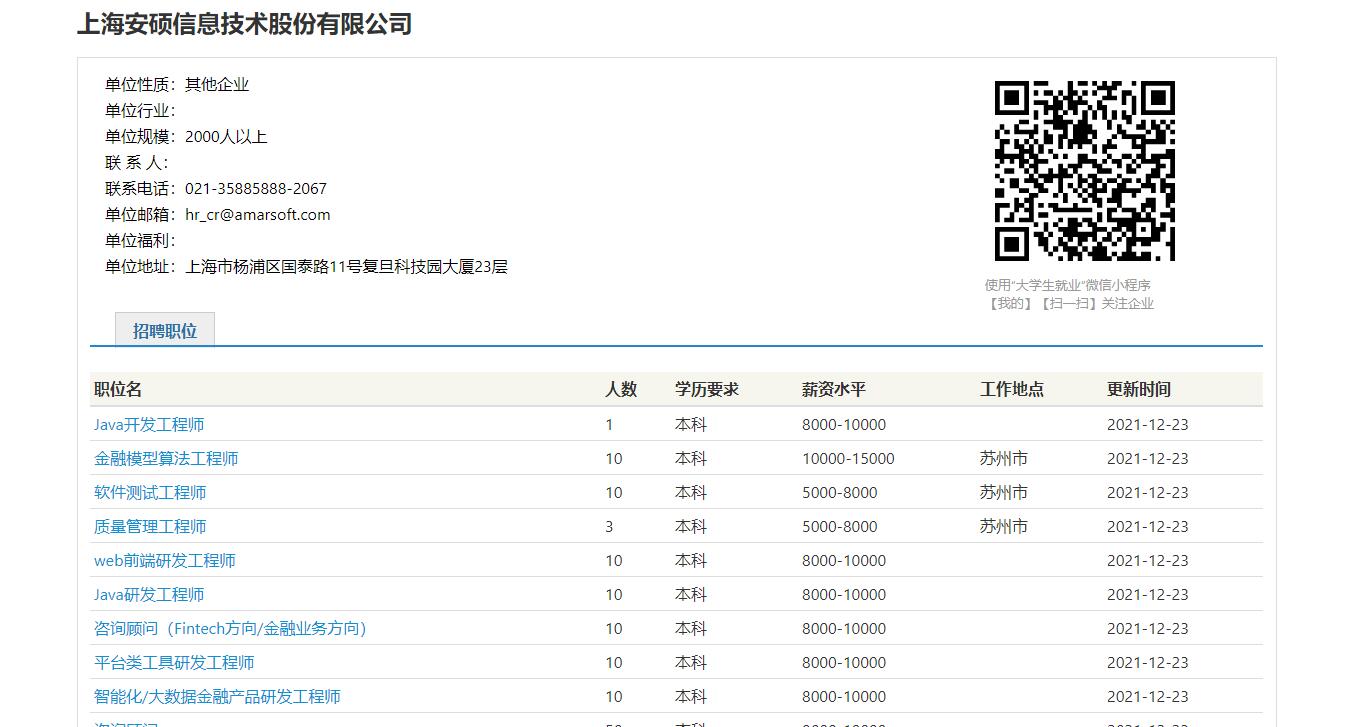
Task: View the 质量管理工程师 job details
Action: pyautogui.click(x=150, y=526)
